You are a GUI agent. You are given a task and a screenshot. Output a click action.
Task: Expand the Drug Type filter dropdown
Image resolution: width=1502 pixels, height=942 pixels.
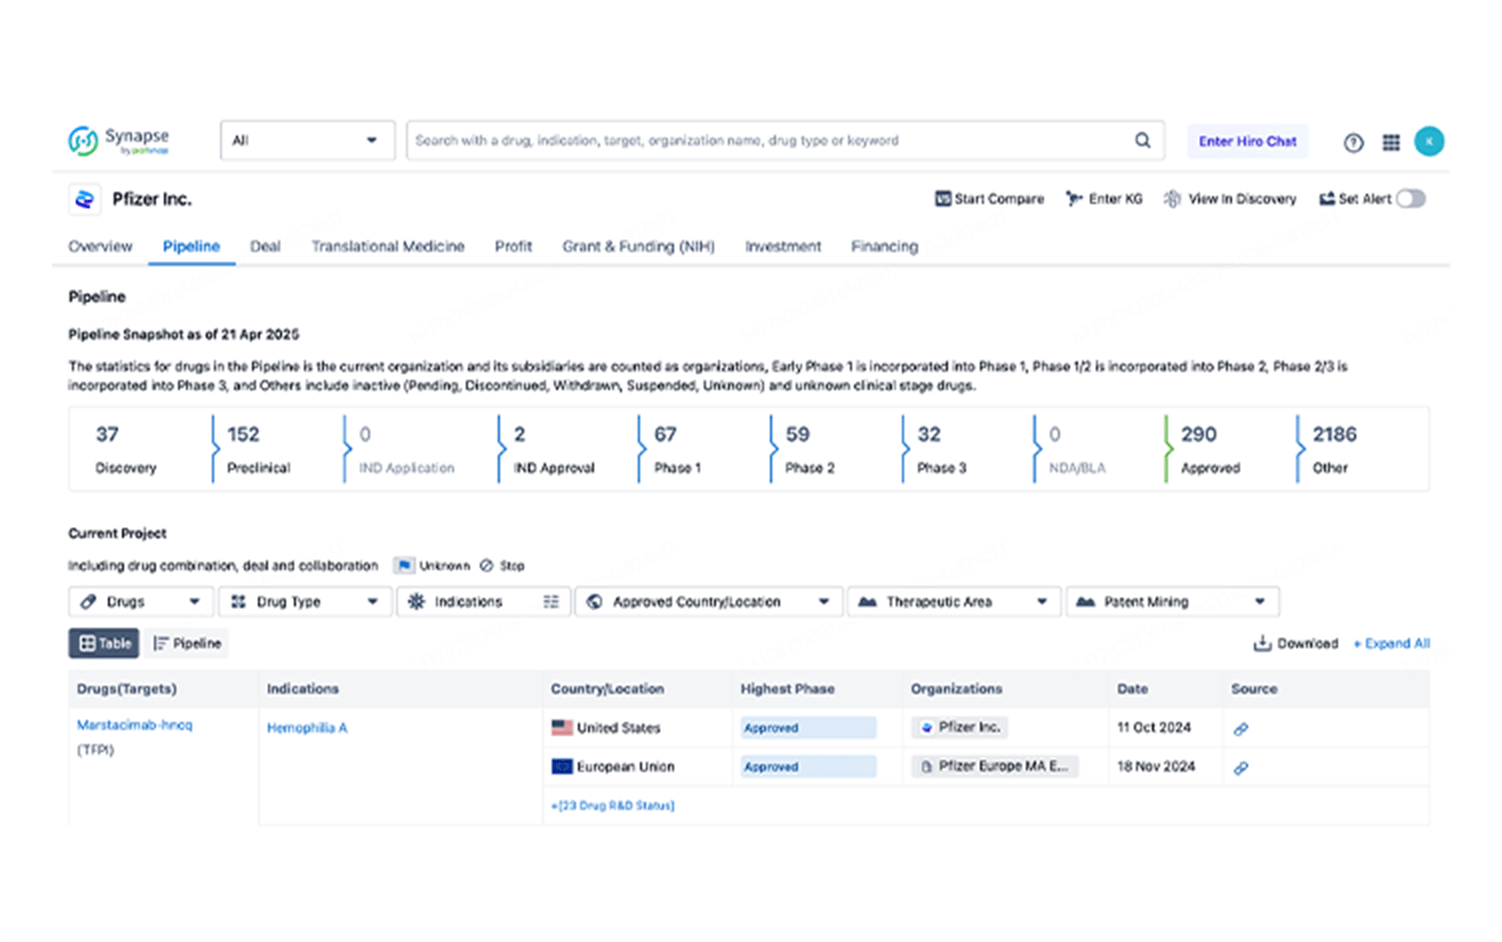305,602
